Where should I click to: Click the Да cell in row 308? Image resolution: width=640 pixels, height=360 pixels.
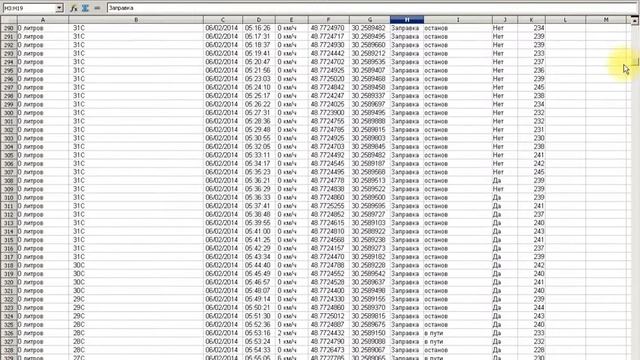click(x=505, y=180)
